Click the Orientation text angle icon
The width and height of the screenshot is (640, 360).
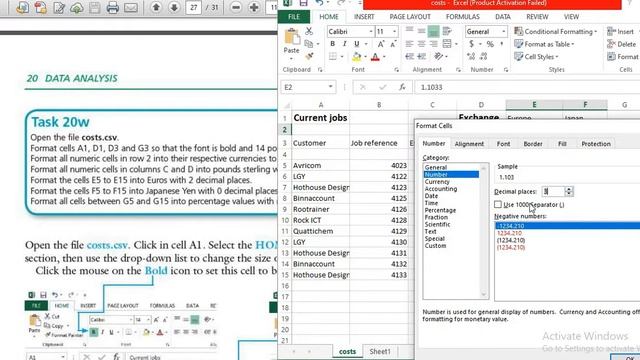(438, 56)
